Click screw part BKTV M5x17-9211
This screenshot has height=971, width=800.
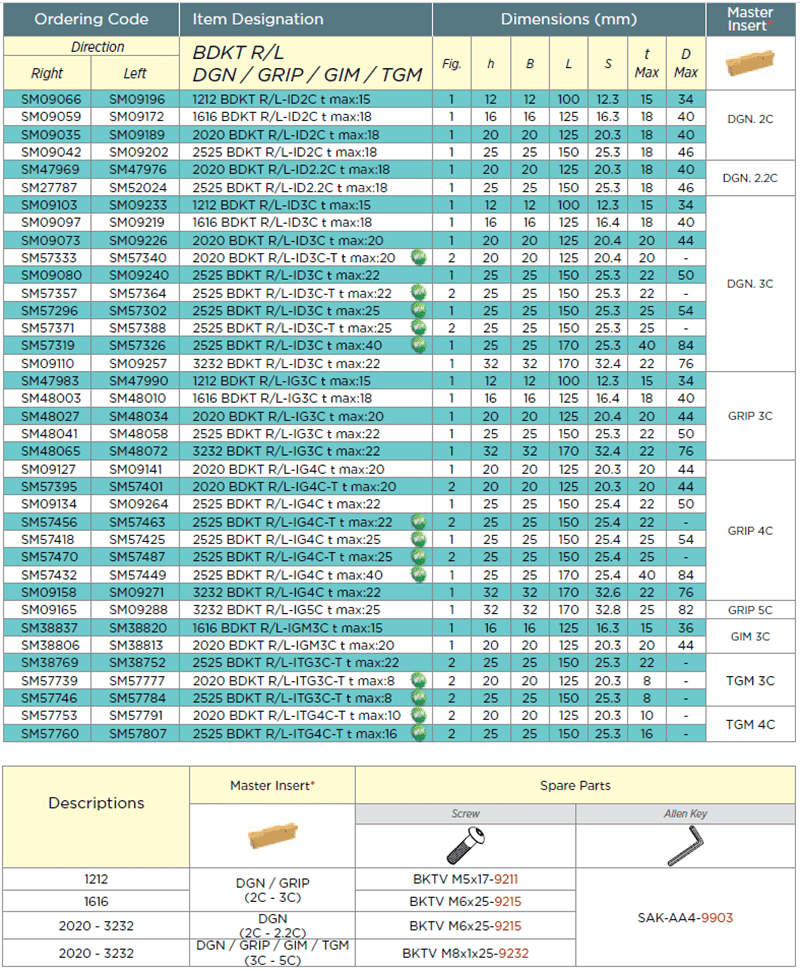tap(466, 879)
